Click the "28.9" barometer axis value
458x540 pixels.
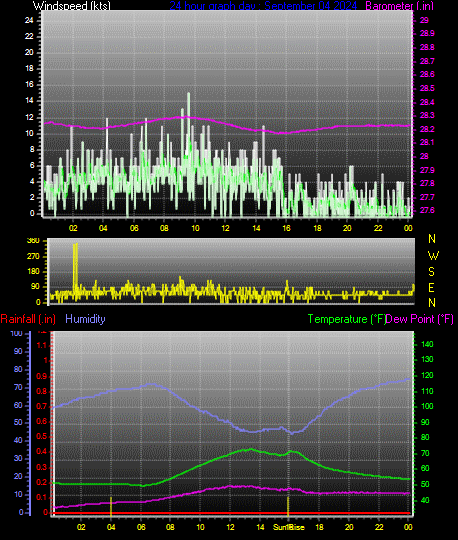pos(427,33)
